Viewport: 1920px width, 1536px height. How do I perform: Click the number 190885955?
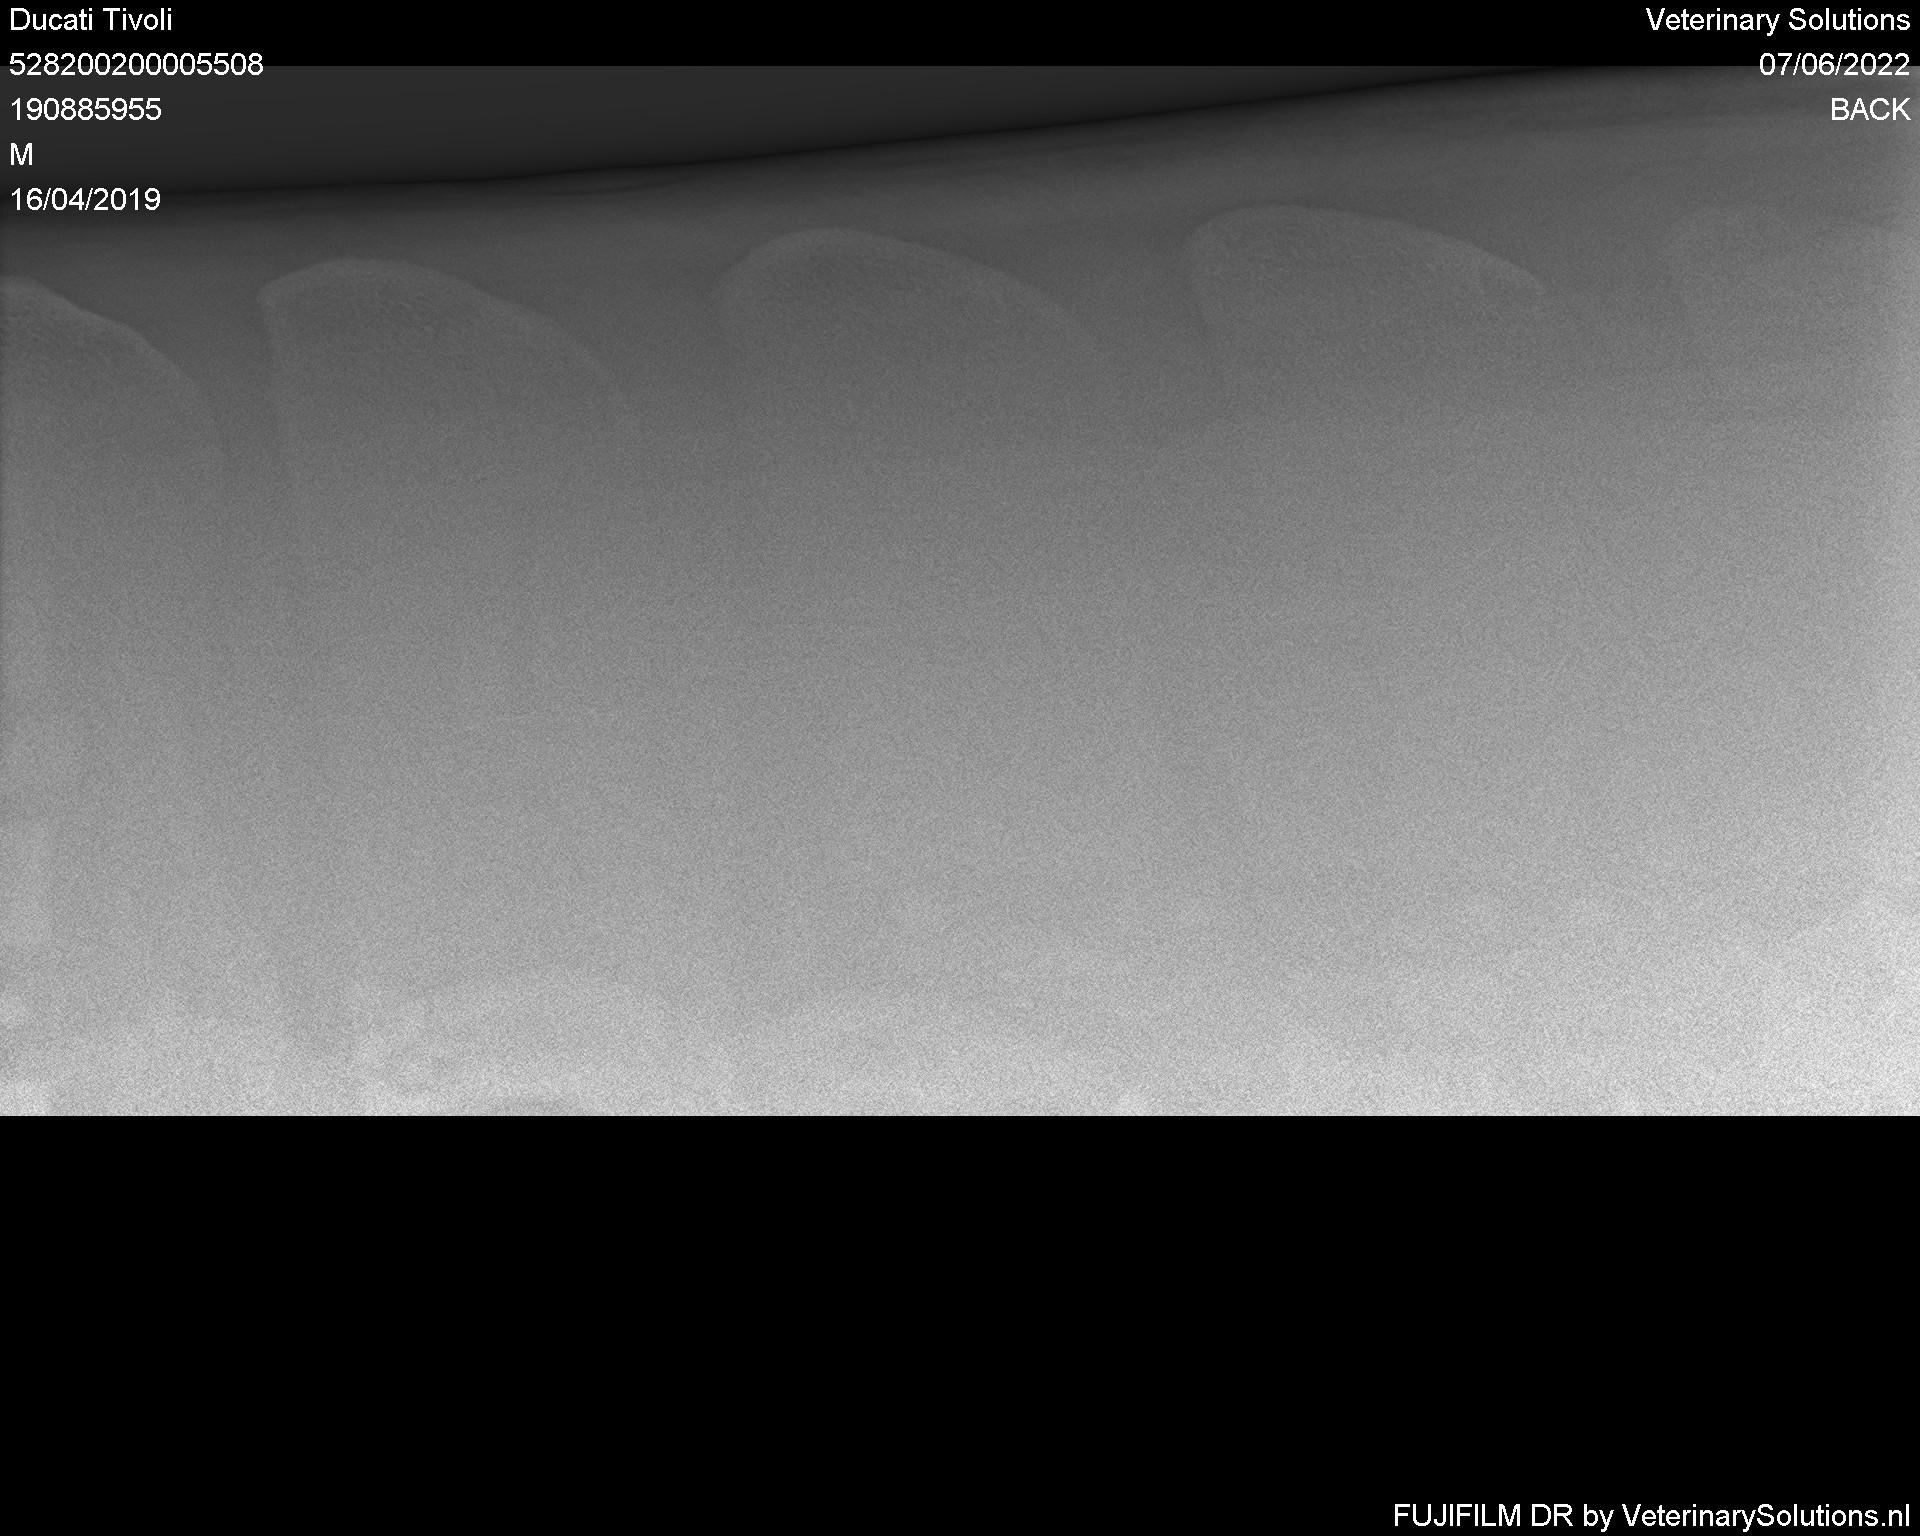coord(85,110)
